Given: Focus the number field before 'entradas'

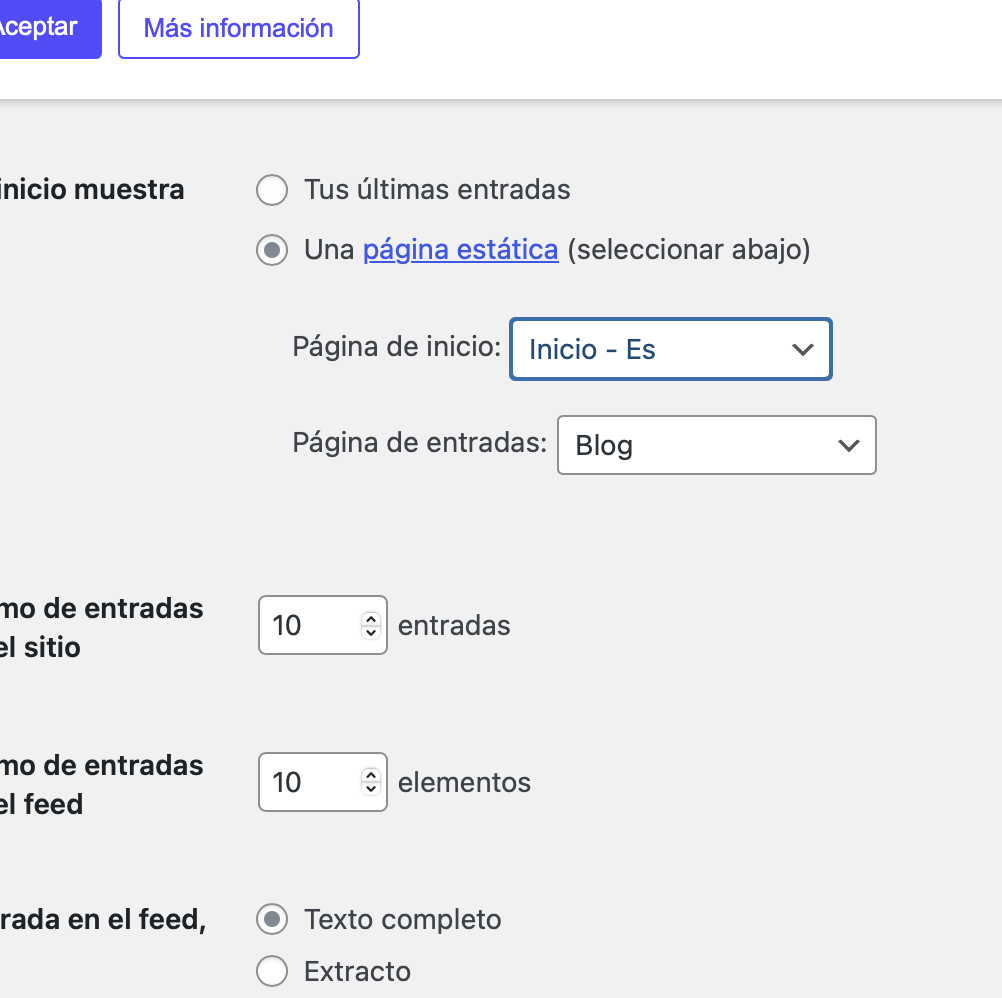Looking at the screenshot, I should pos(305,626).
